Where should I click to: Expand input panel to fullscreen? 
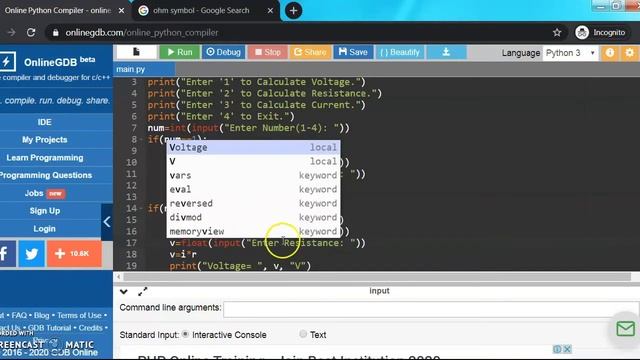(142, 291)
